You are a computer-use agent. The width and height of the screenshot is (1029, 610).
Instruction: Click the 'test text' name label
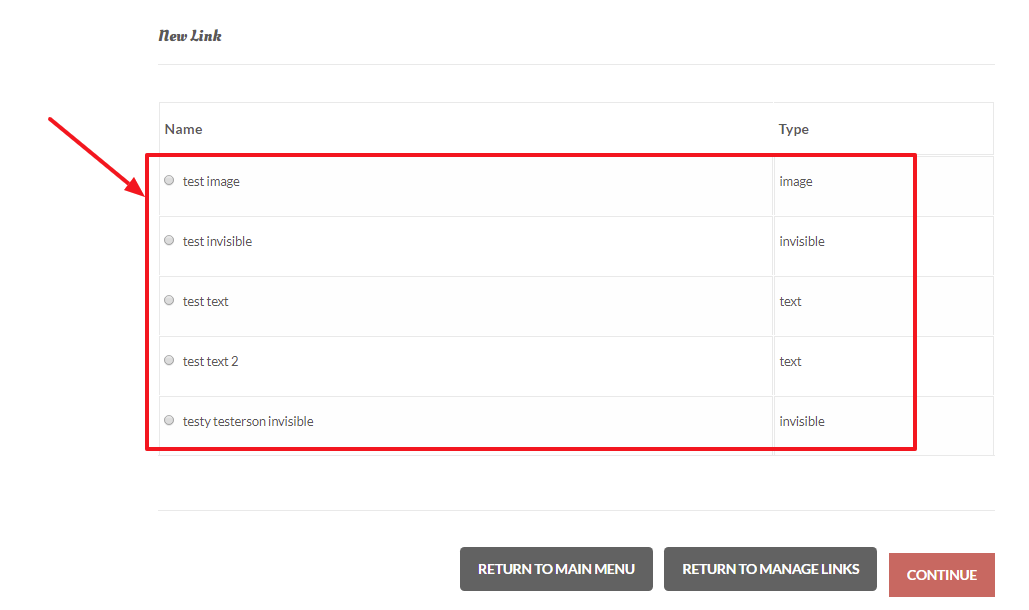click(x=205, y=302)
